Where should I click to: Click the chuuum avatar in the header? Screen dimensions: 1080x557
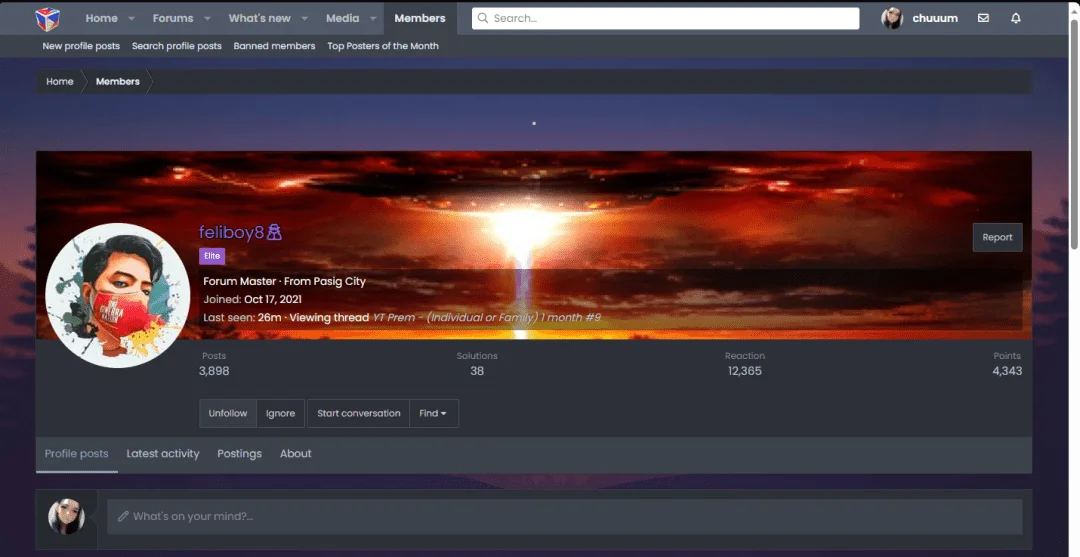pyautogui.click(x=892, y=19)
